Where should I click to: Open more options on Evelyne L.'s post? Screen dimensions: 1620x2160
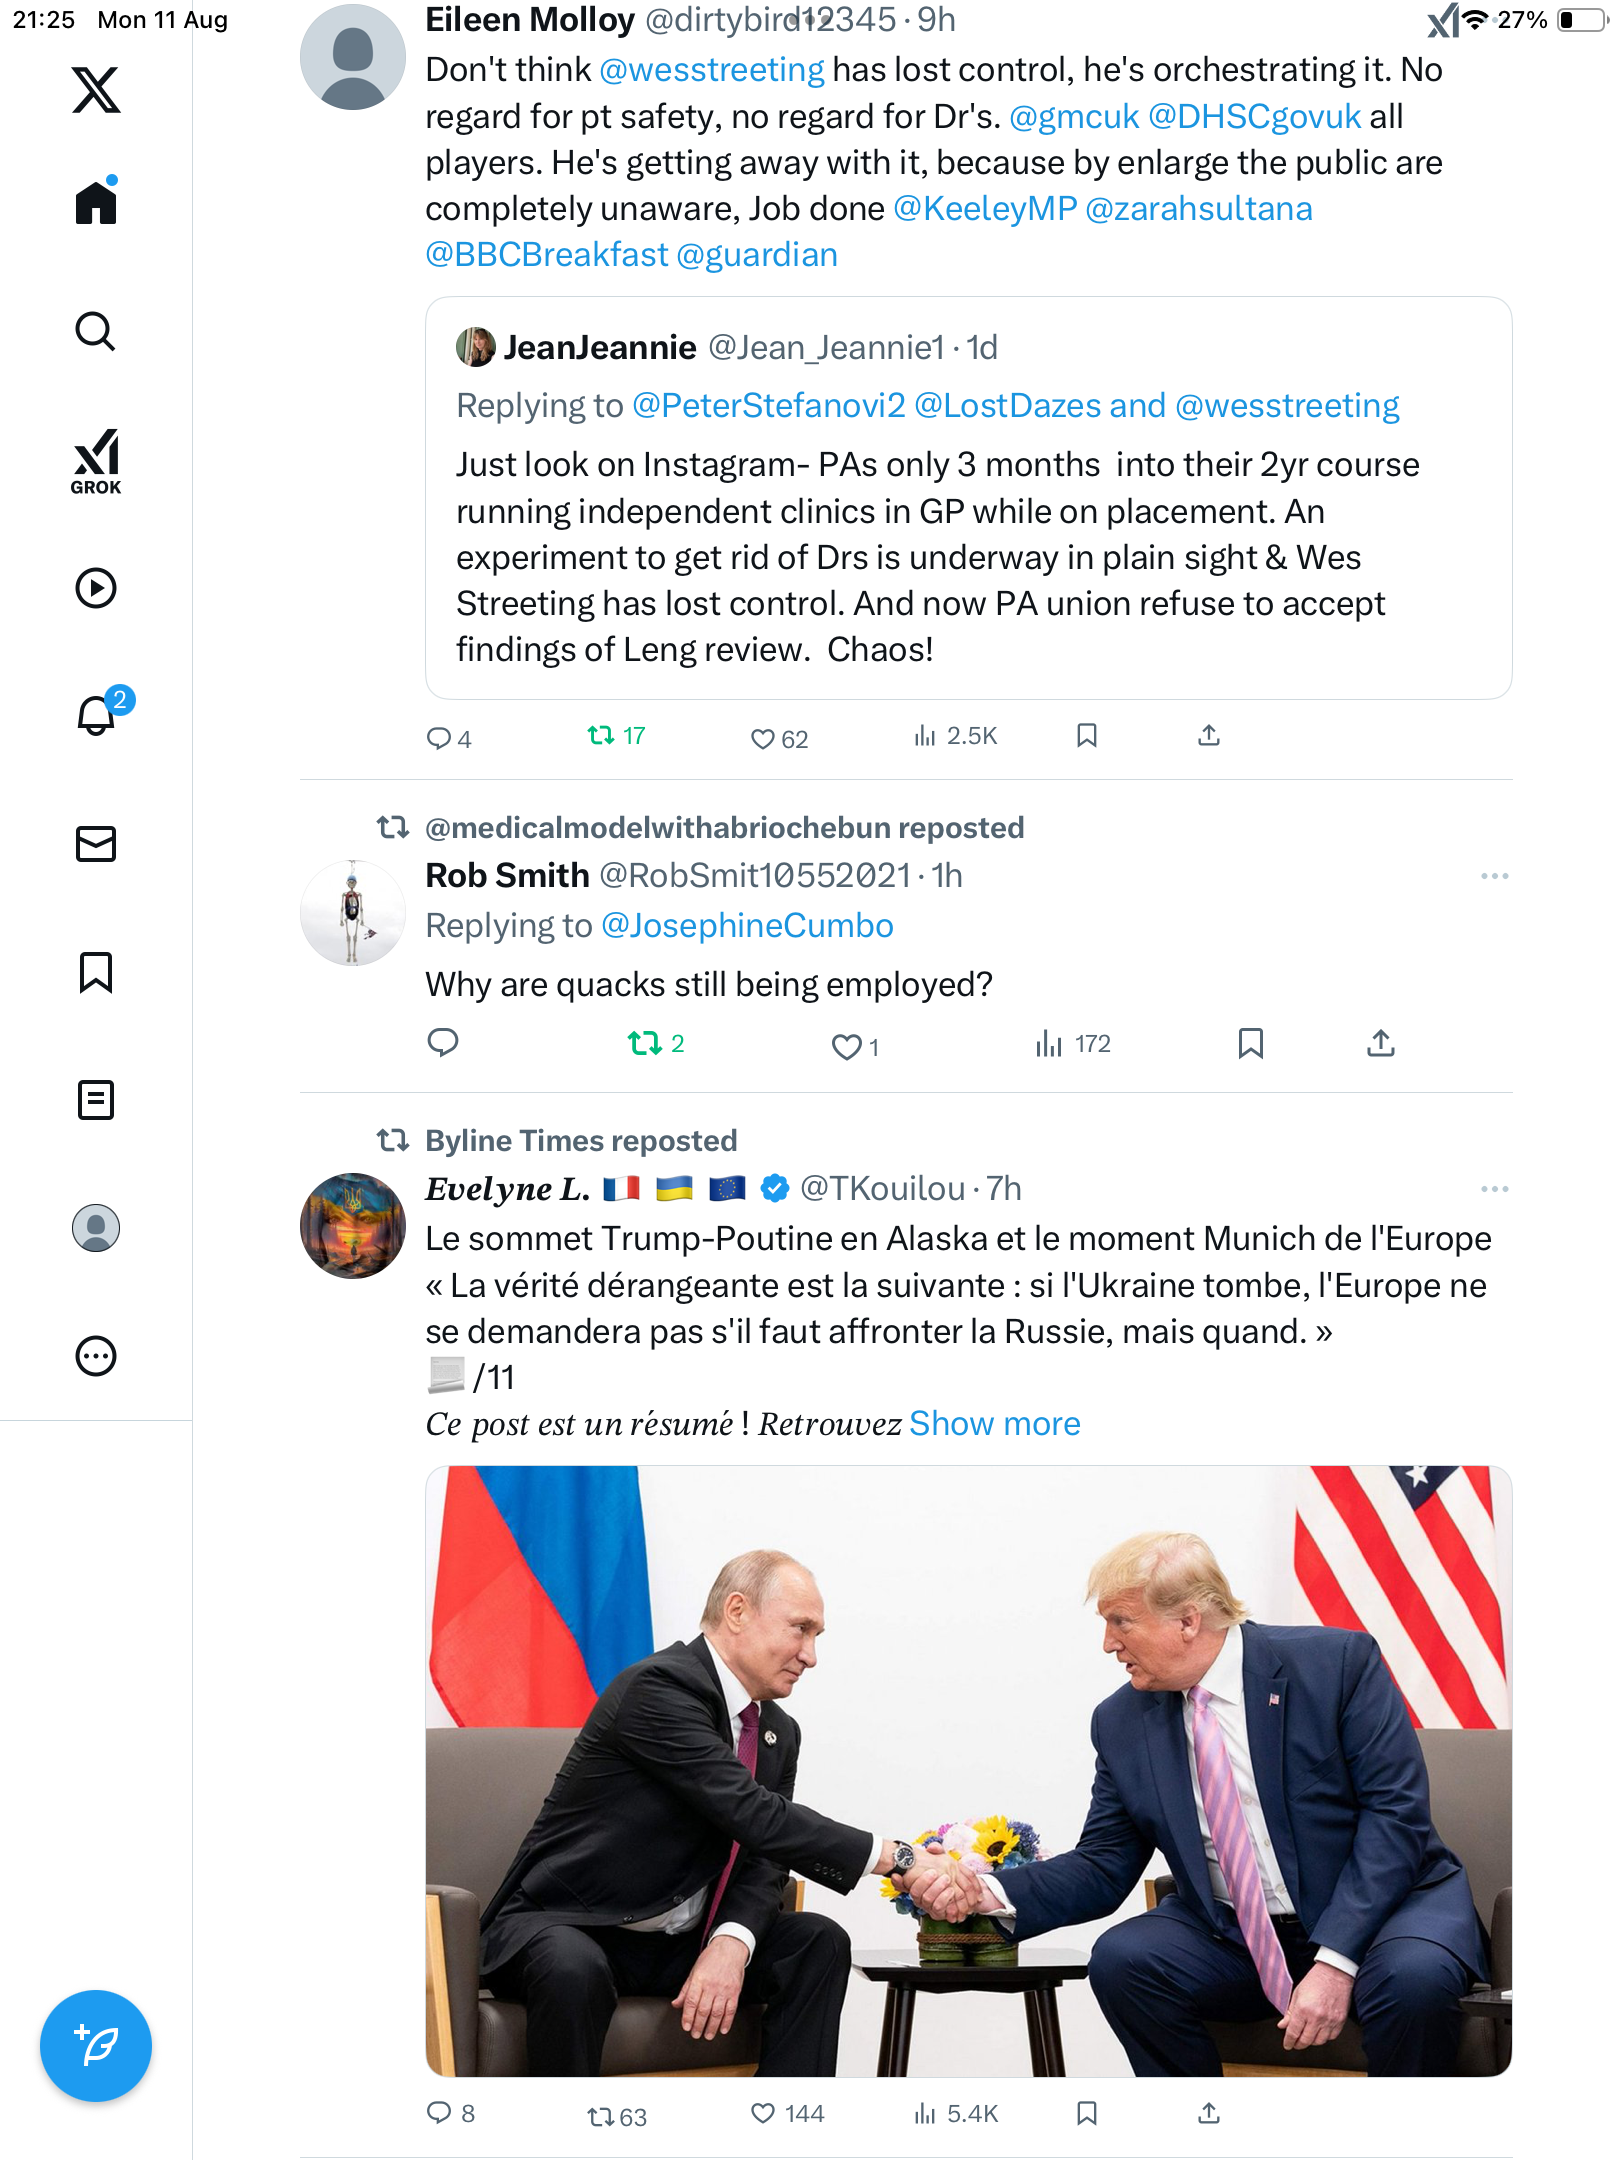pos(1494,1189)
